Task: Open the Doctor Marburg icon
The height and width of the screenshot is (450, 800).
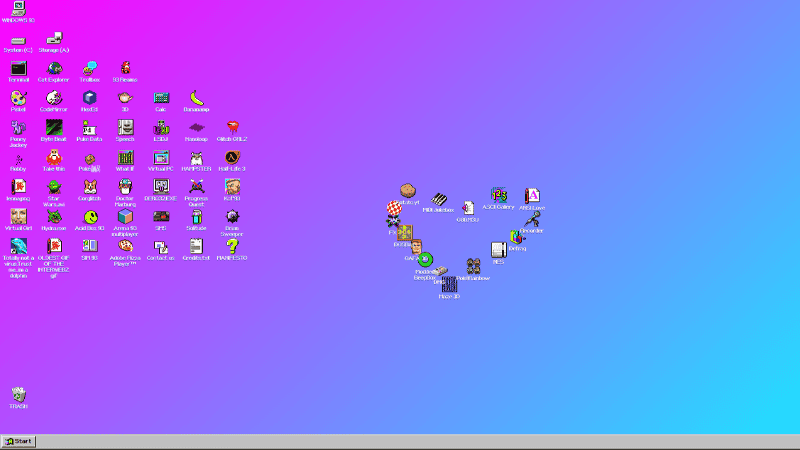Action: tap(125, 187)
